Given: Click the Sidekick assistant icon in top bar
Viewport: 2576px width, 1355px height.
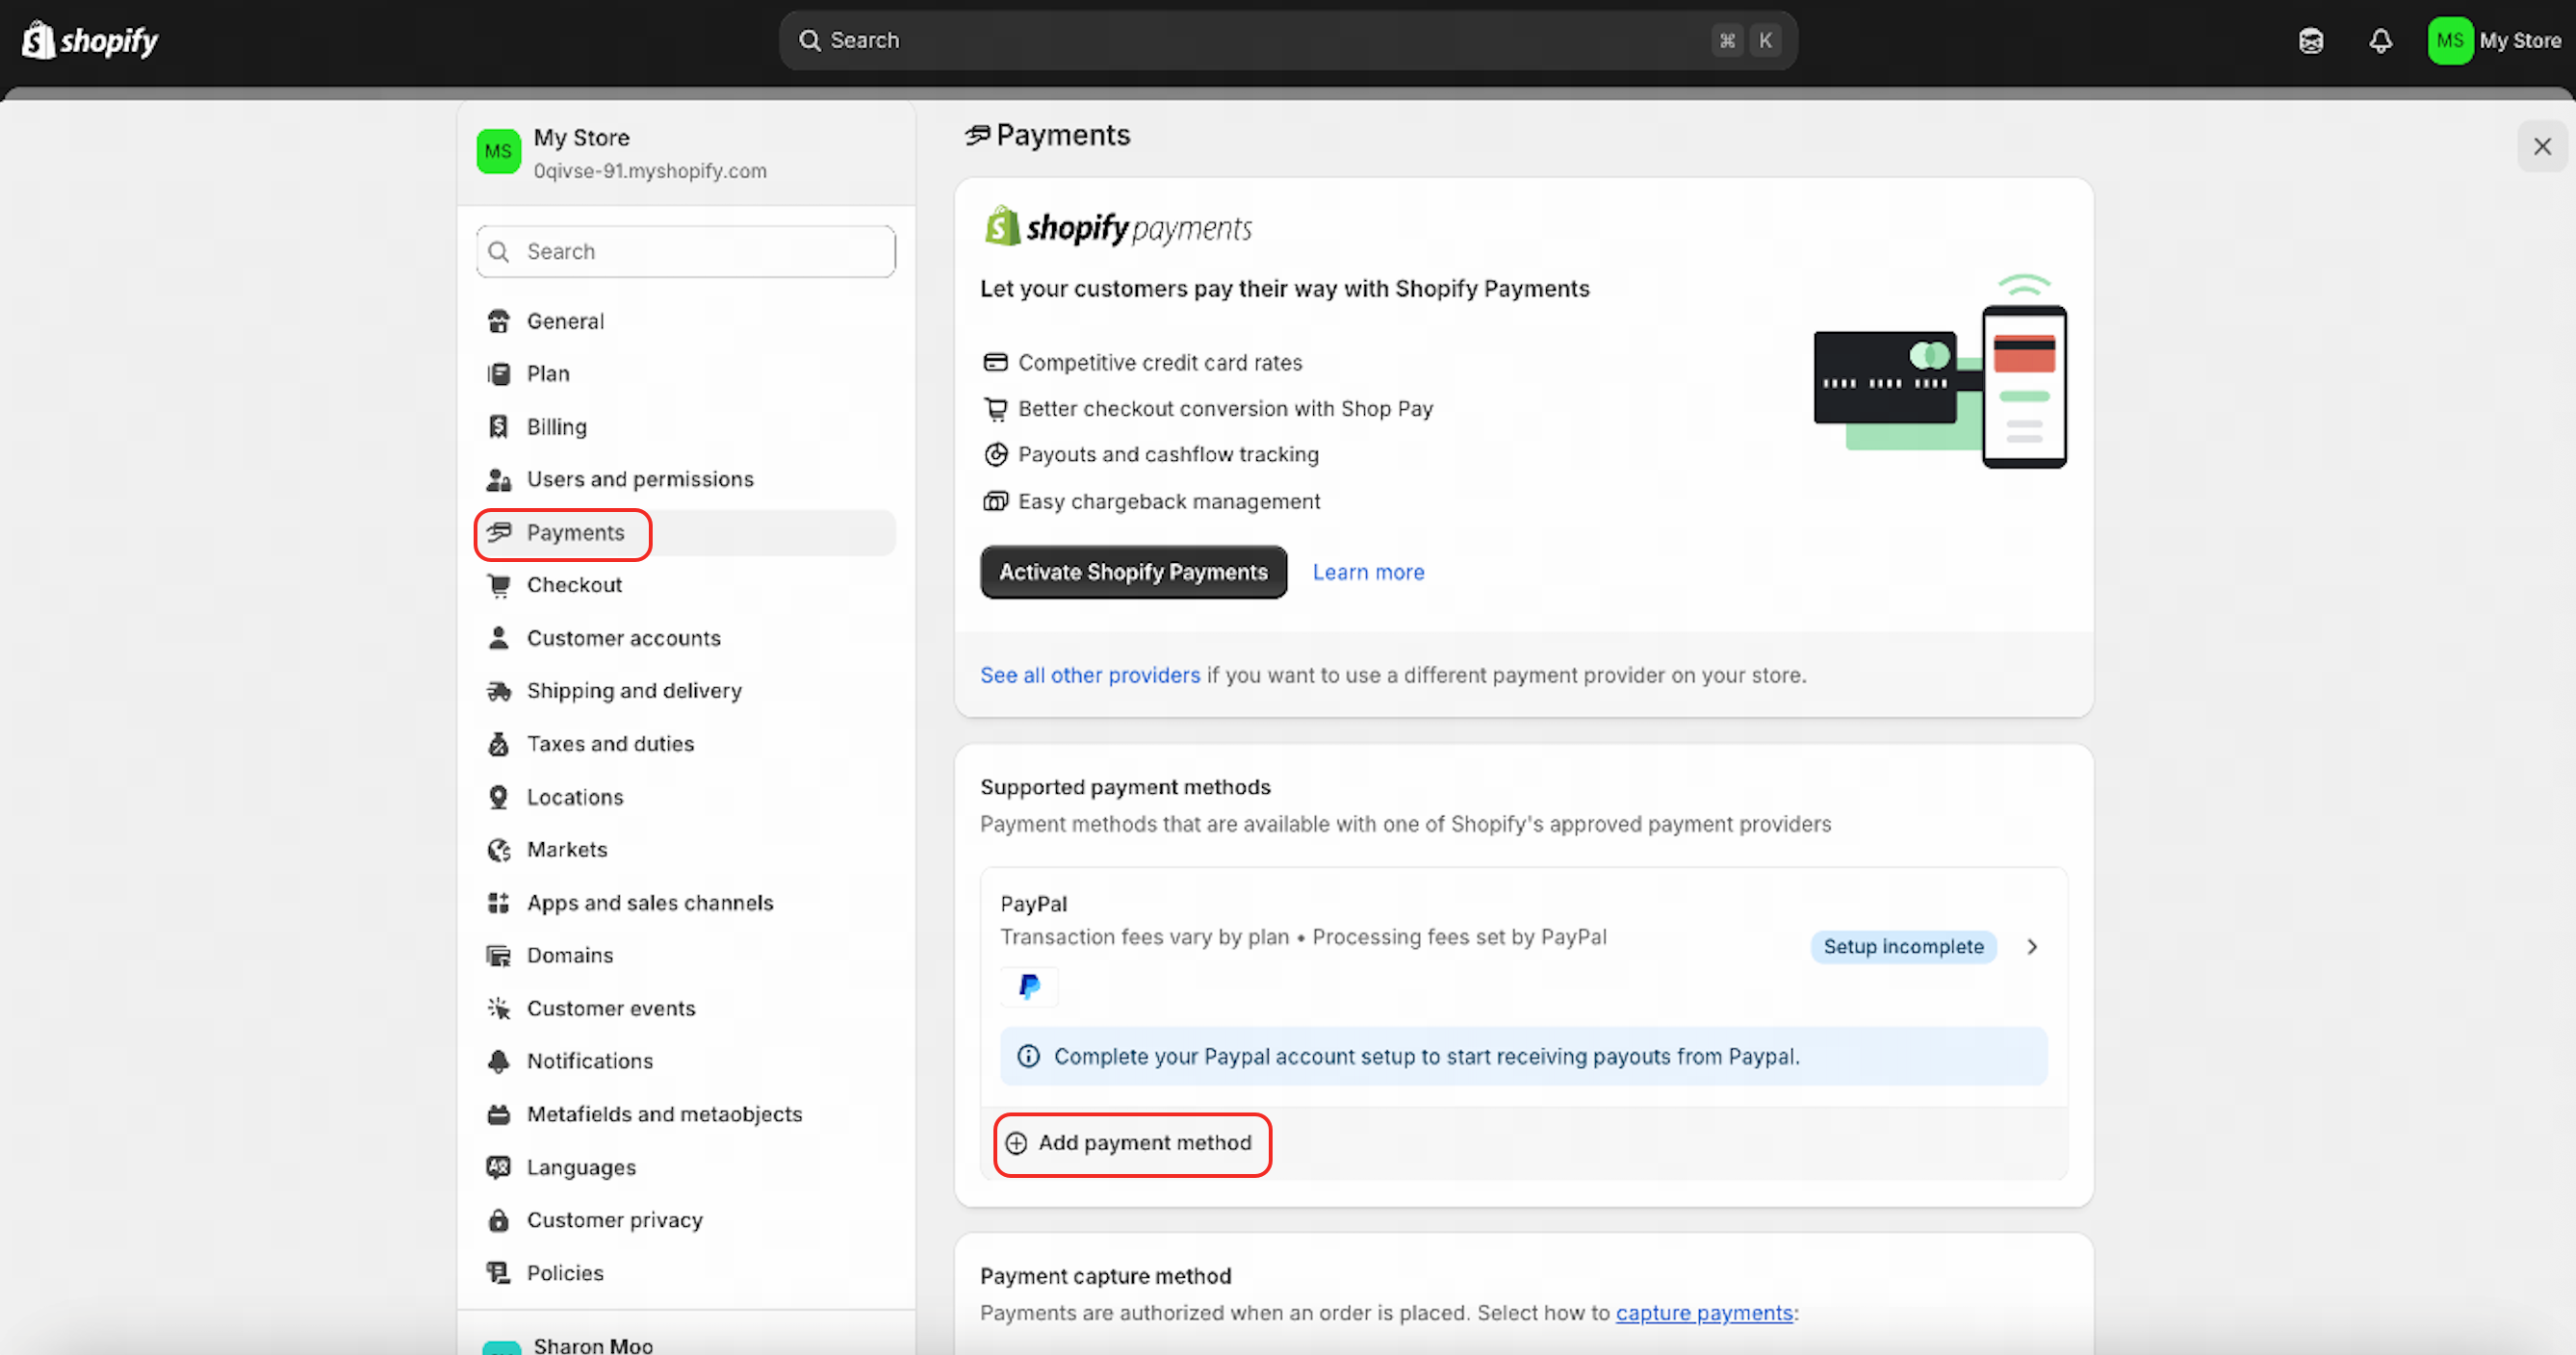Looking at the screenshot, I should pos(2311,41).
